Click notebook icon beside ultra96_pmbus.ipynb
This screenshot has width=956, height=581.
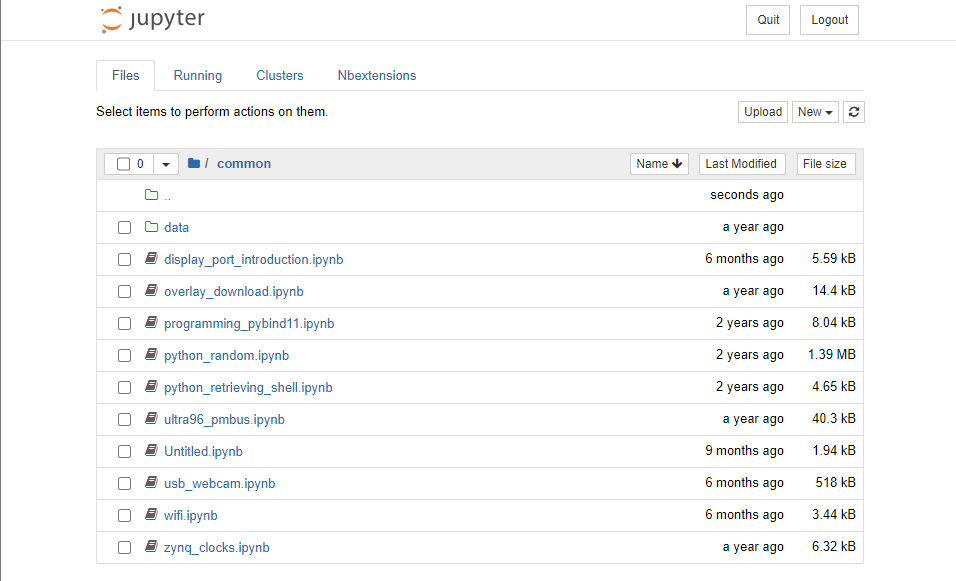(x=151, y=419)
